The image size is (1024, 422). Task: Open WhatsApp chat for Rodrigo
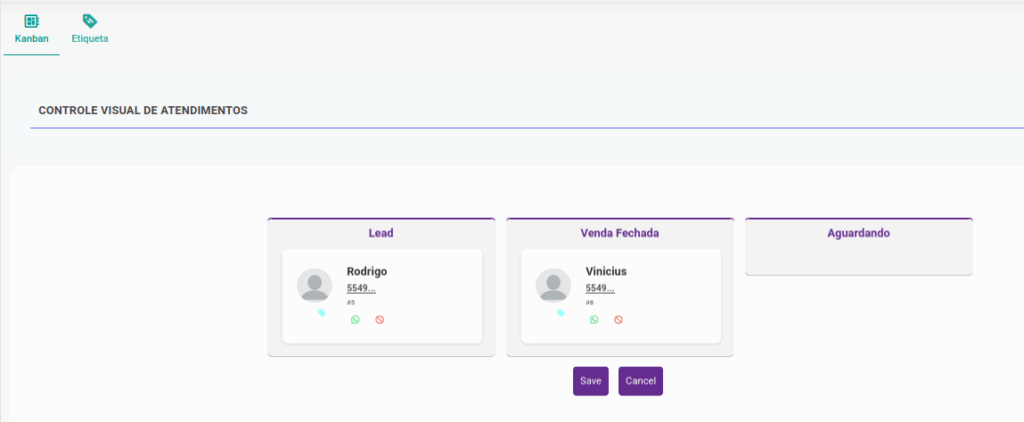tap(355, 320)
